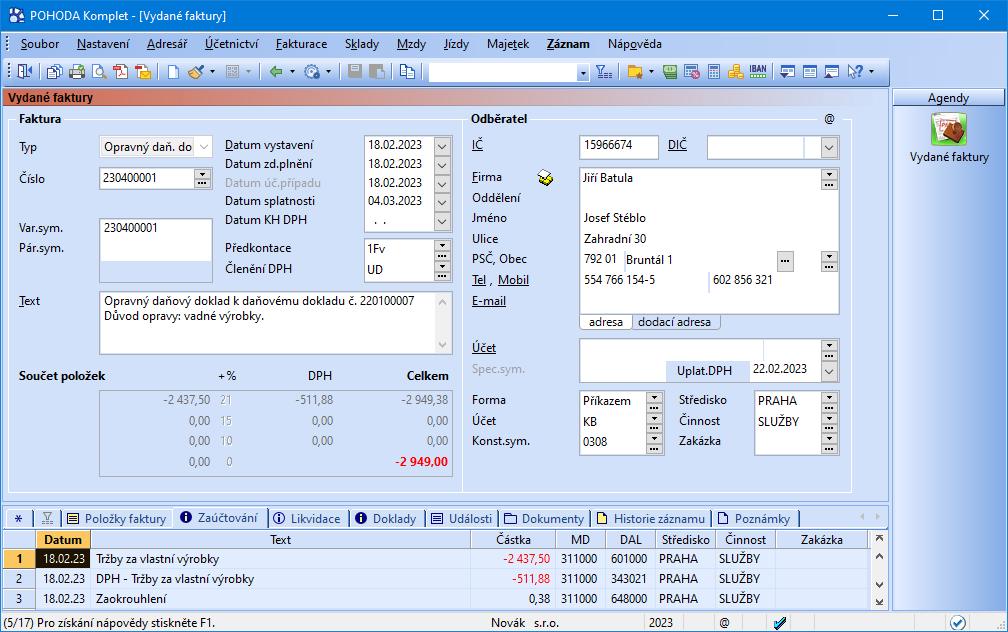Click the @ icon in the Odběratel header

pos(829,119)
